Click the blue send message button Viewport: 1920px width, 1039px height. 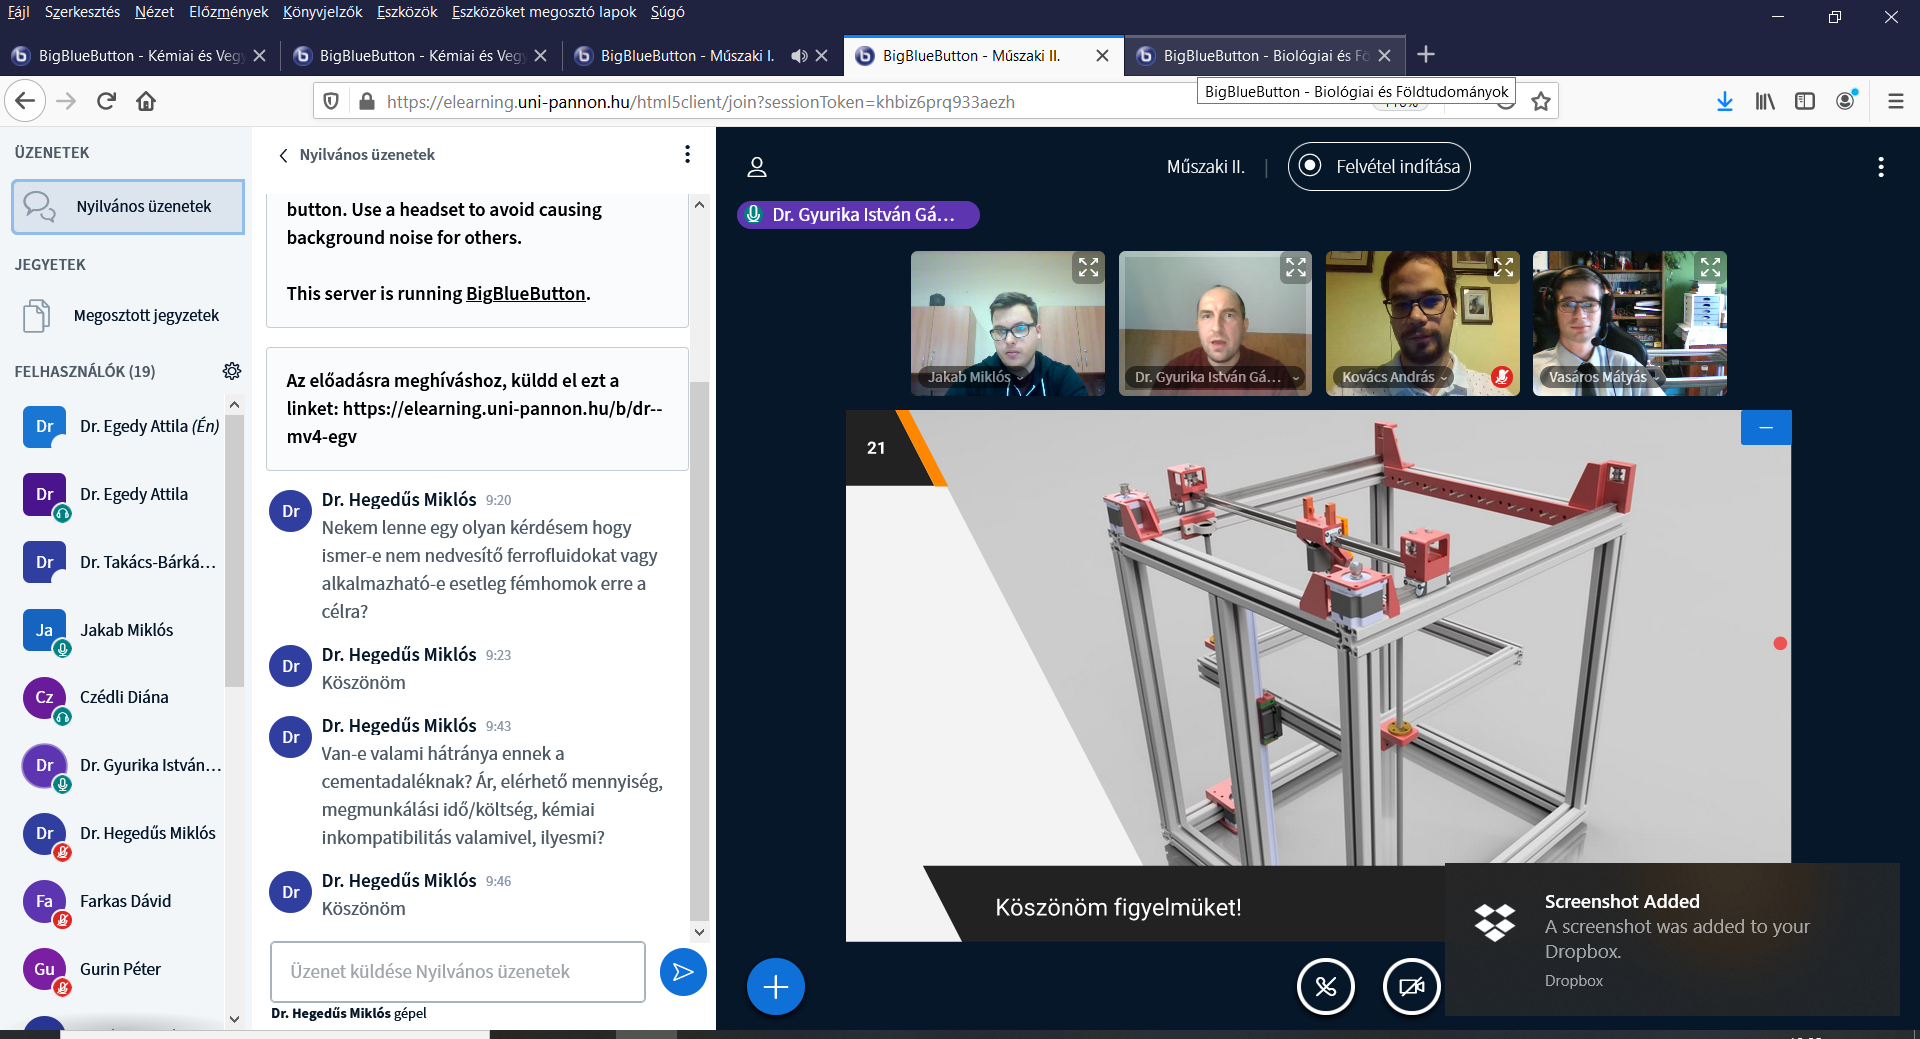pos(683,971)
